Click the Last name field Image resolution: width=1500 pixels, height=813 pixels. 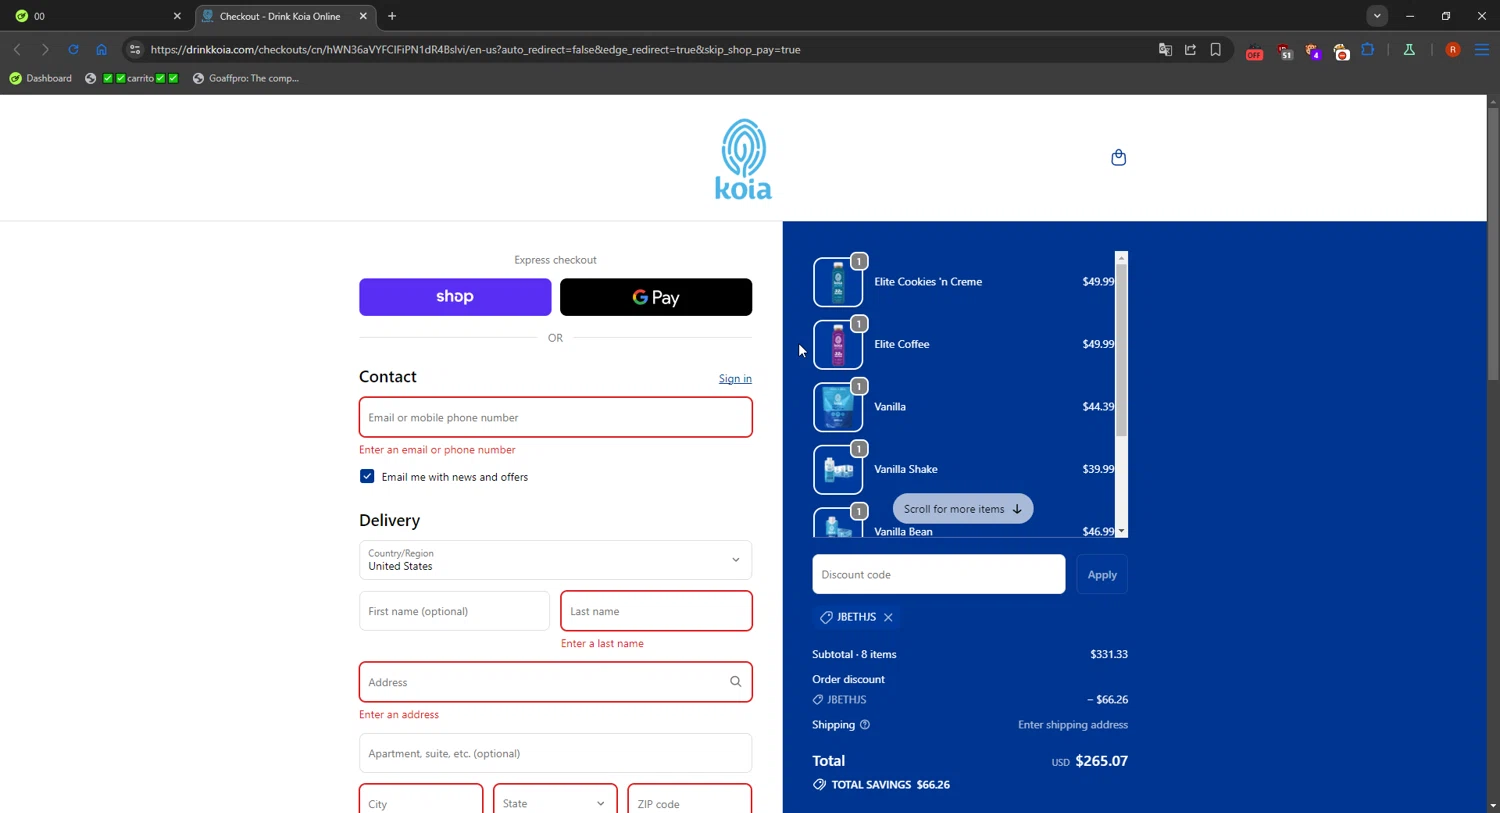(x=656, y=611)
